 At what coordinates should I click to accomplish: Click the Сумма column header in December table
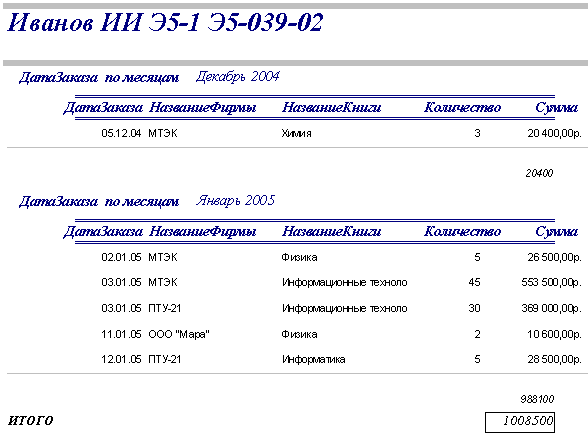tap(556, 108)
